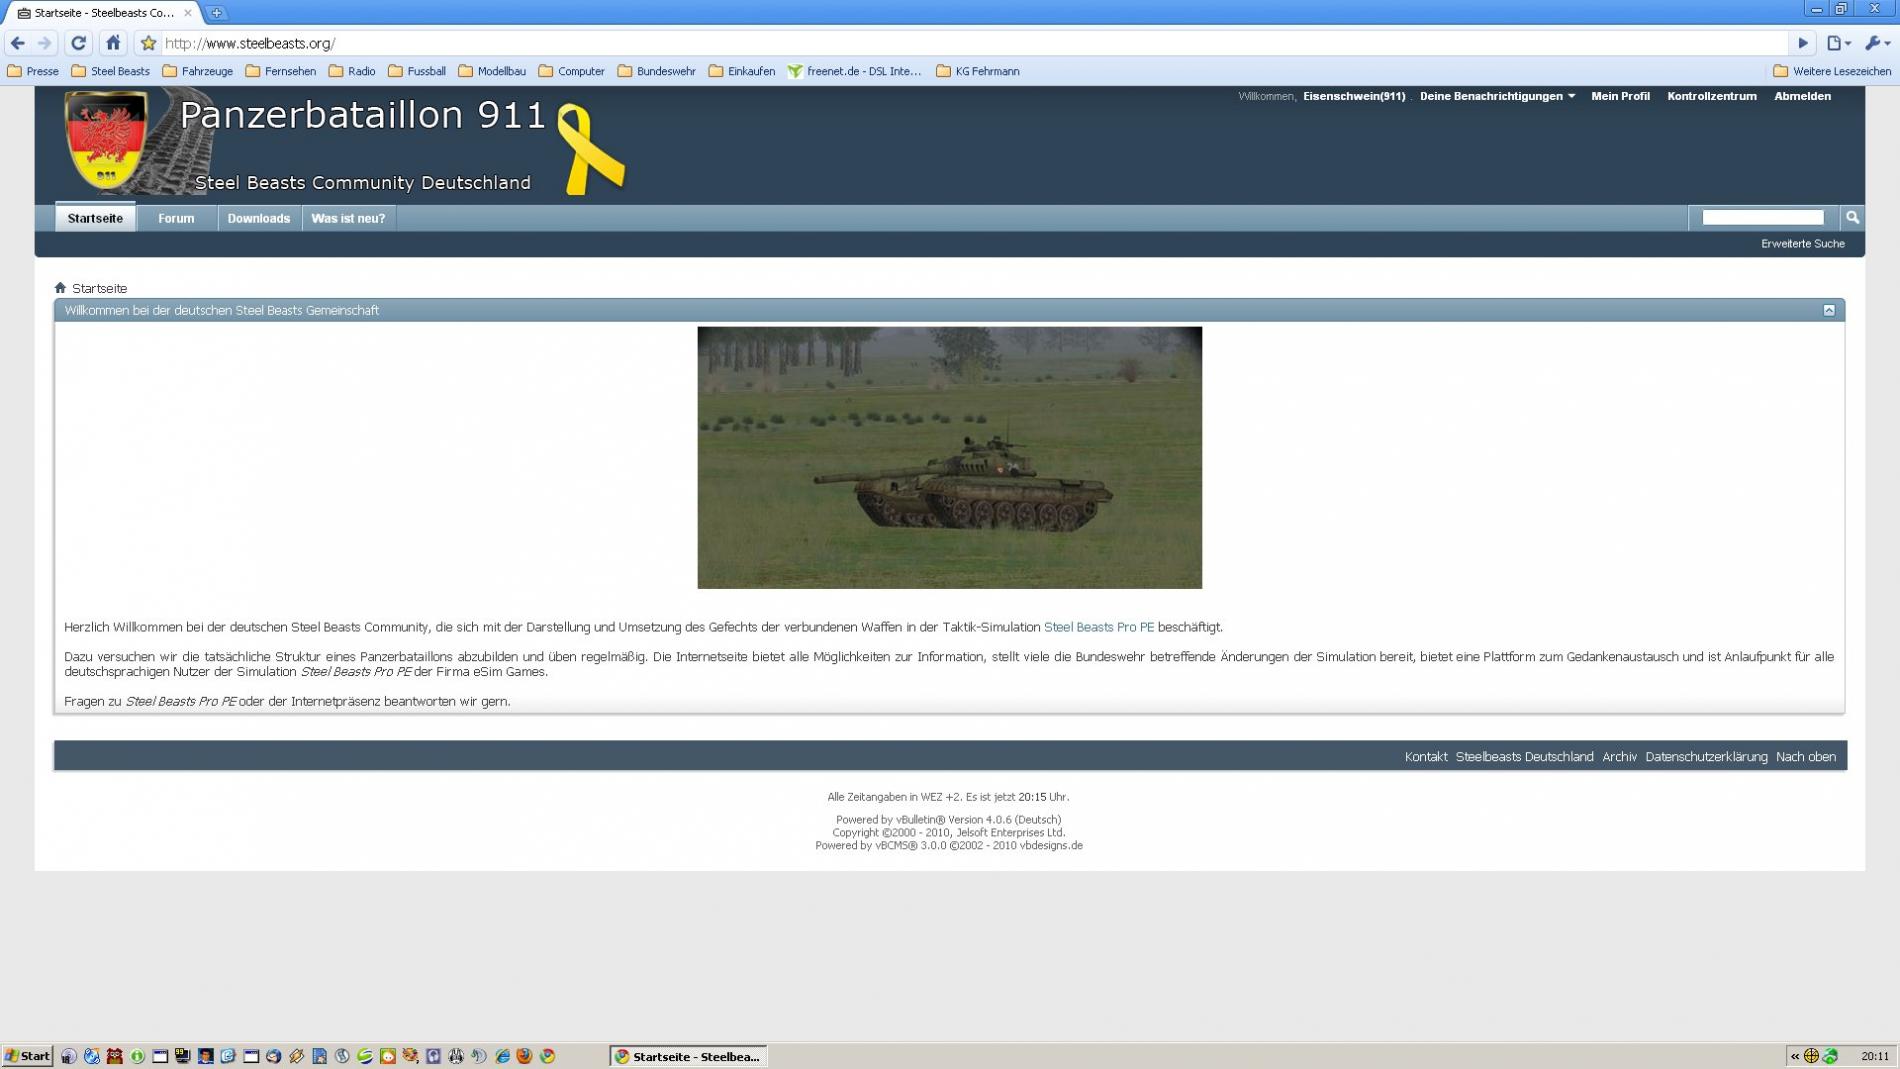Click the Panzerbataillon 911 crest logo
Image resolution: width=1900 pixels, height=1069 pixels.
coord(106,140)
